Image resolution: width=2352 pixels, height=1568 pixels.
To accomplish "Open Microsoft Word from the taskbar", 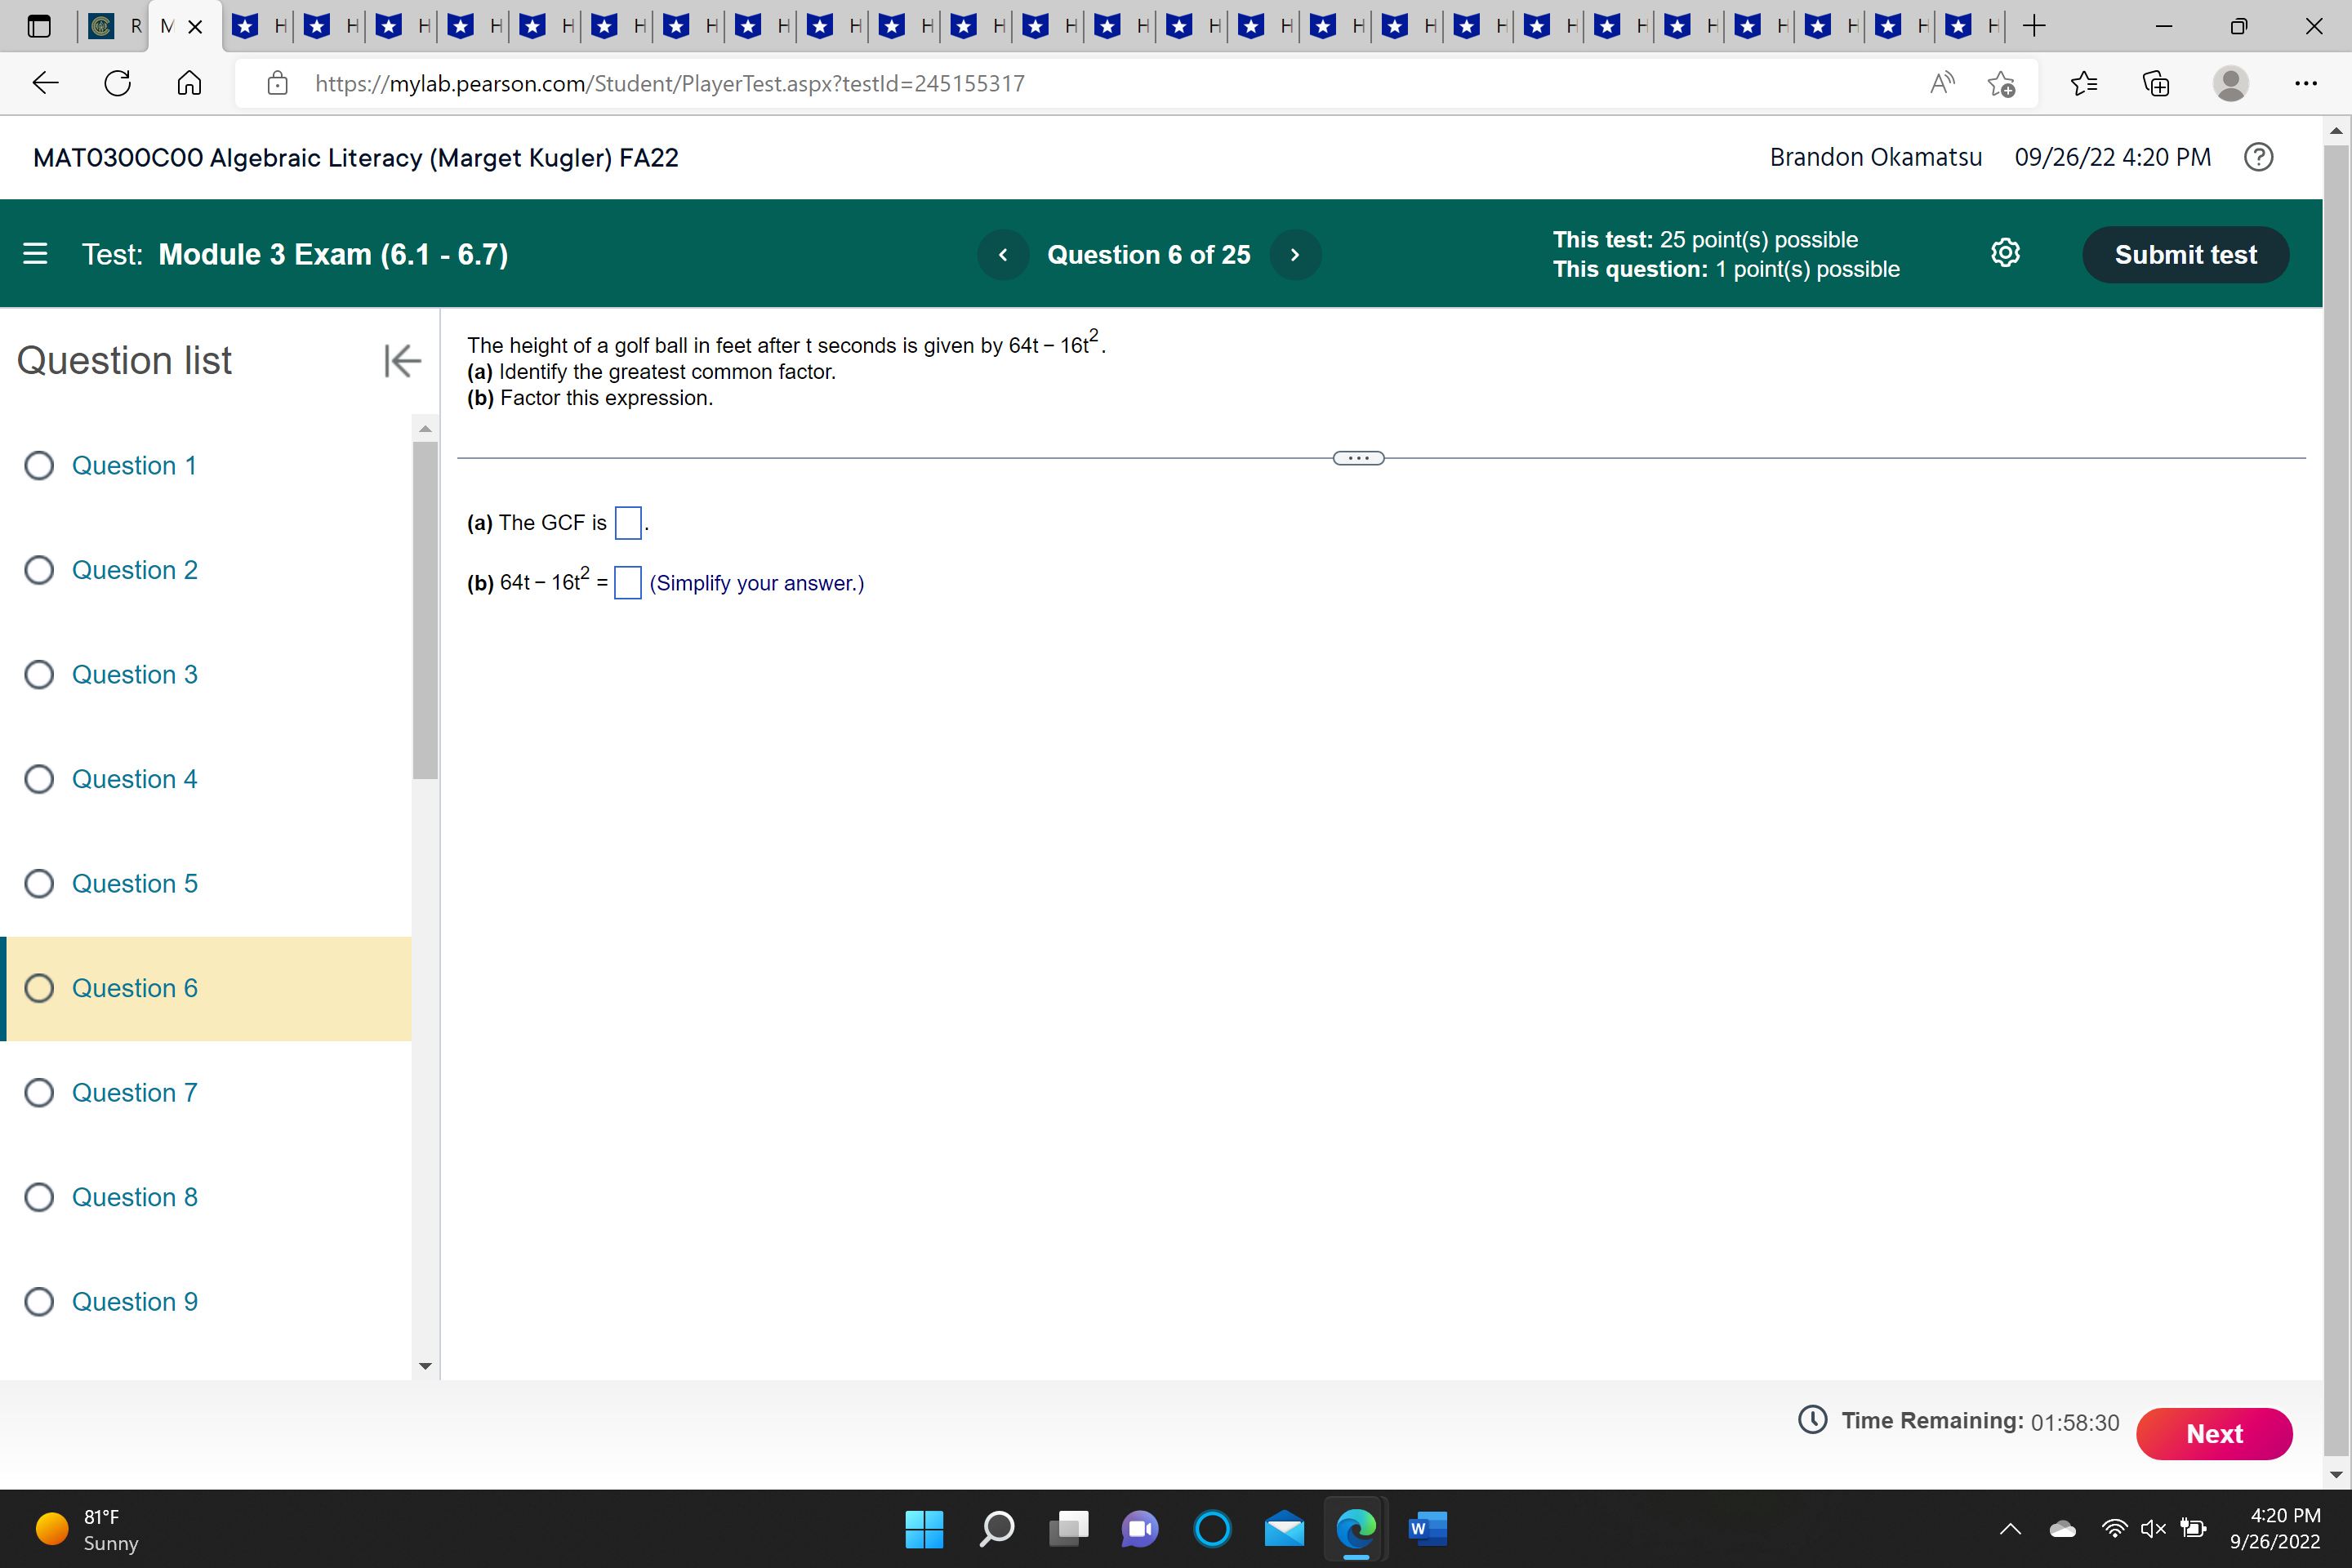I will pyautogui.click(x=1427, y=1528).
